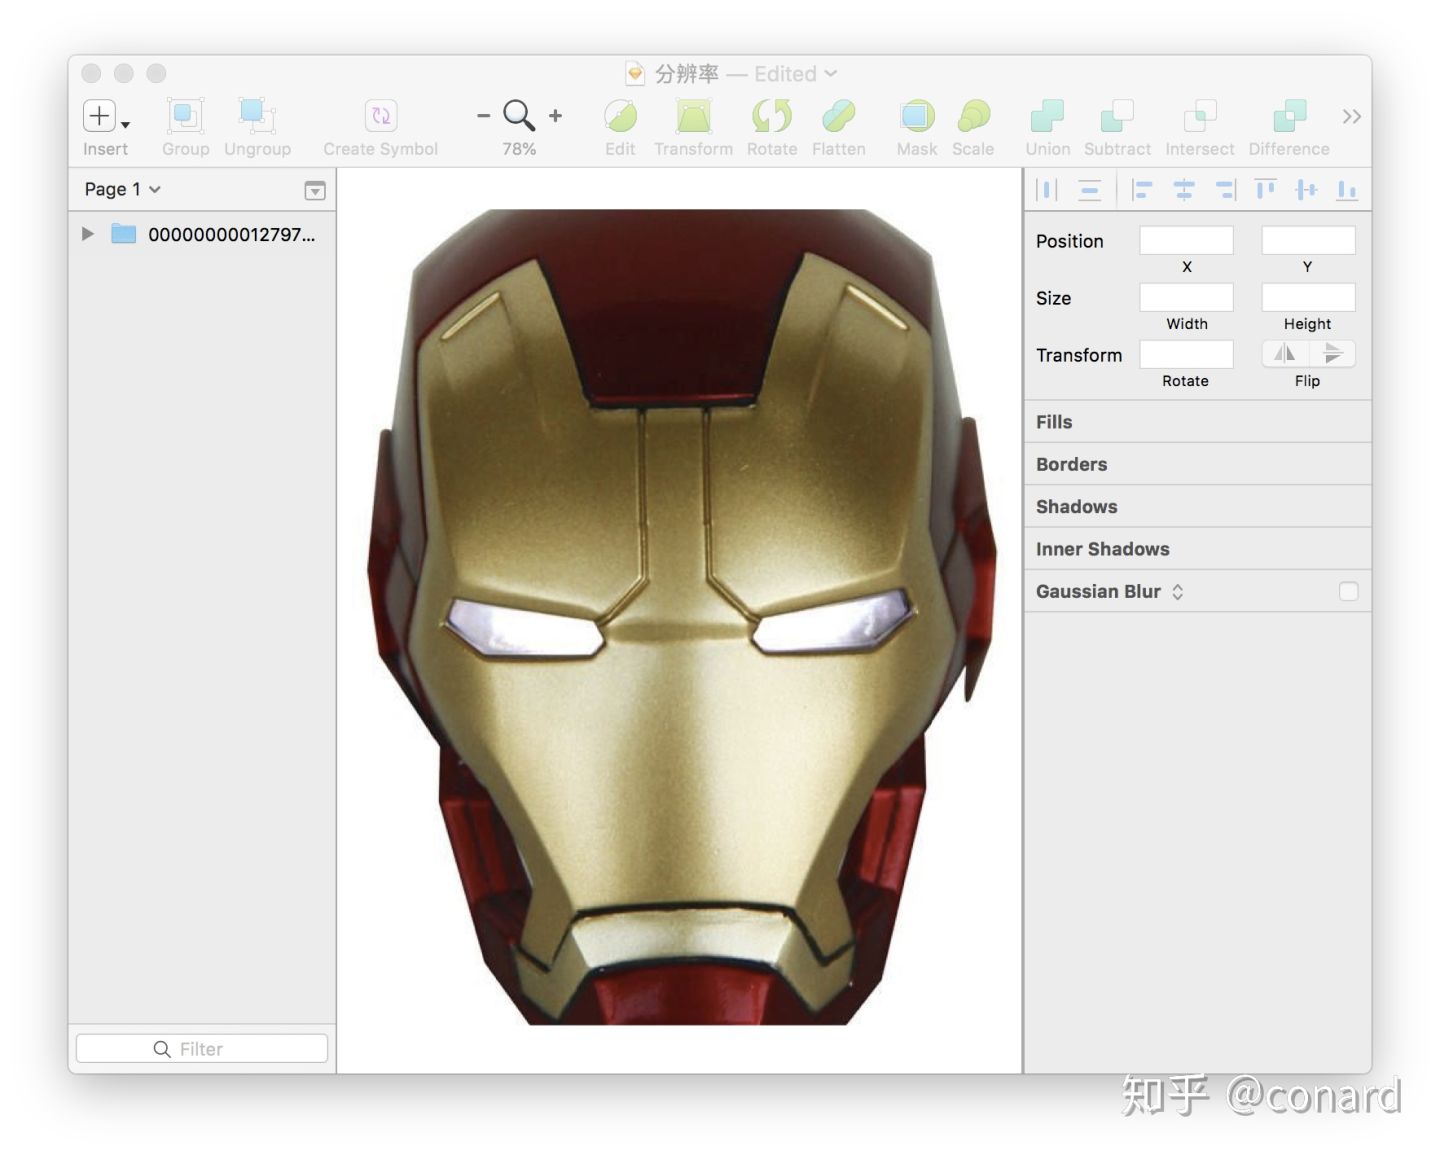Click the Filter layers search field

202,1048
